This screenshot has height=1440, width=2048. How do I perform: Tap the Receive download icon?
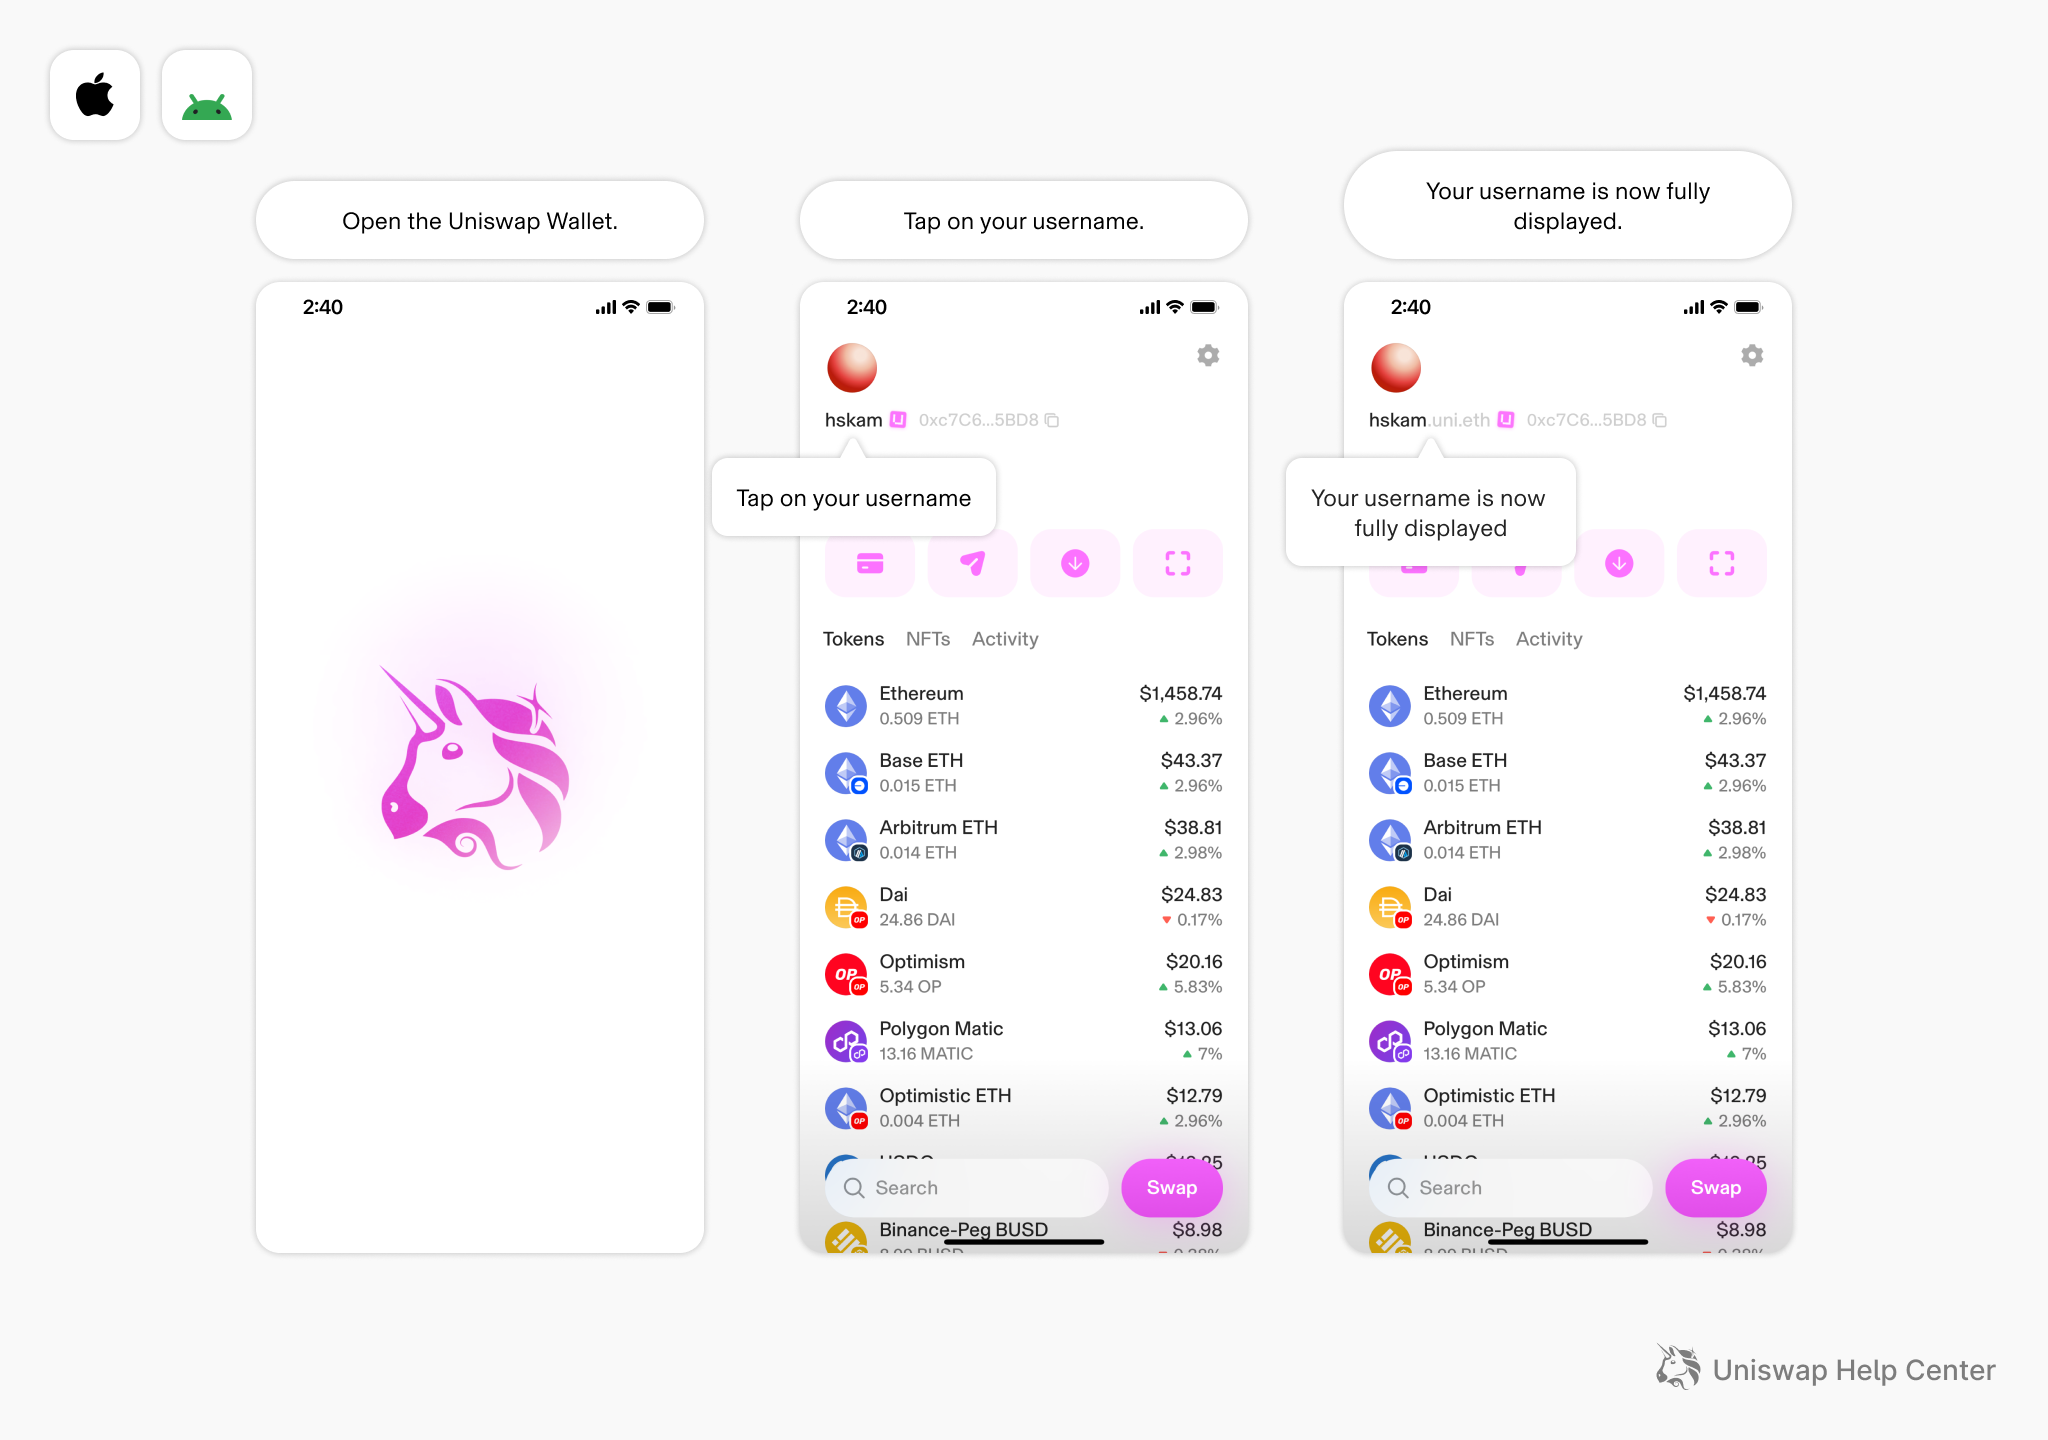[1075, 563]
